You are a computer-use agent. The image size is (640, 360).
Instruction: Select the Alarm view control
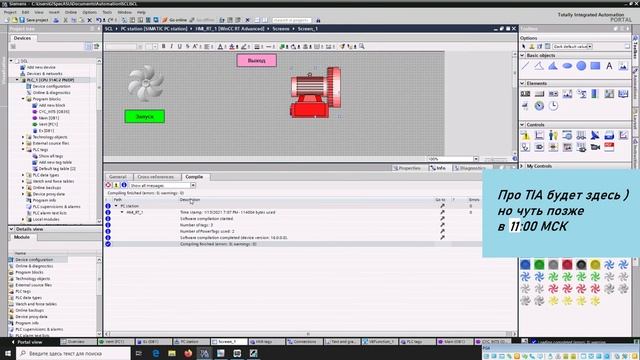[525, 135]
